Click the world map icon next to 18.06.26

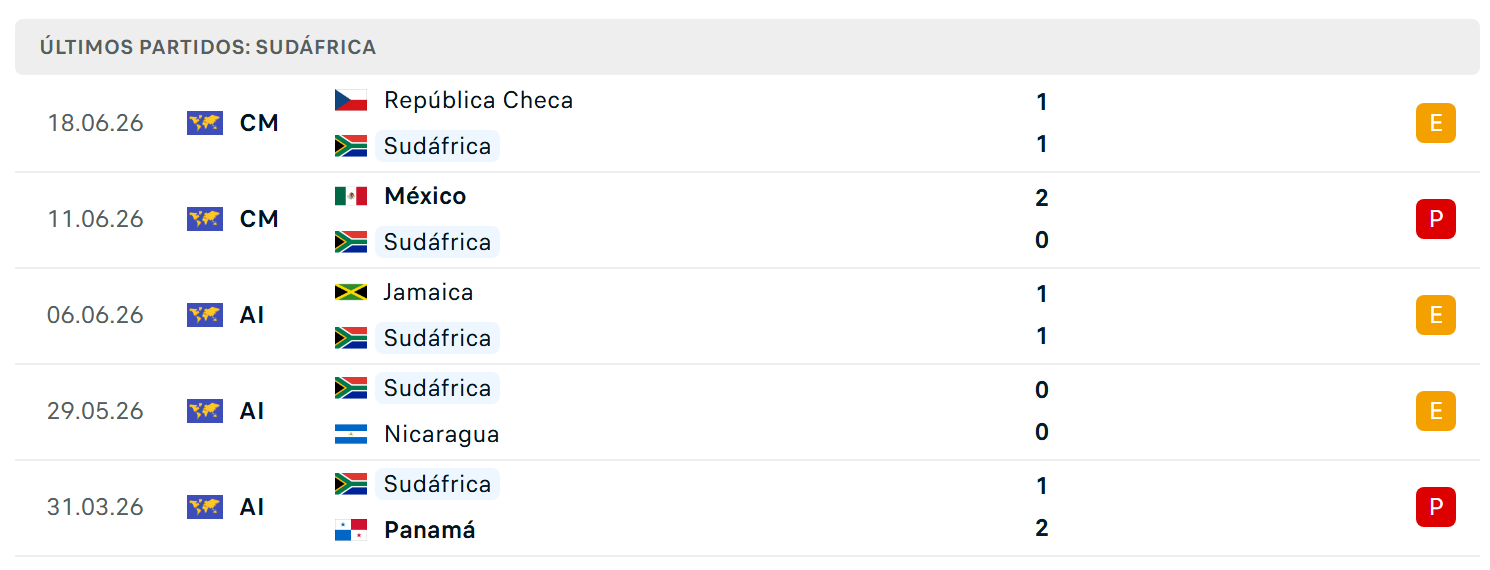point(205,123)
